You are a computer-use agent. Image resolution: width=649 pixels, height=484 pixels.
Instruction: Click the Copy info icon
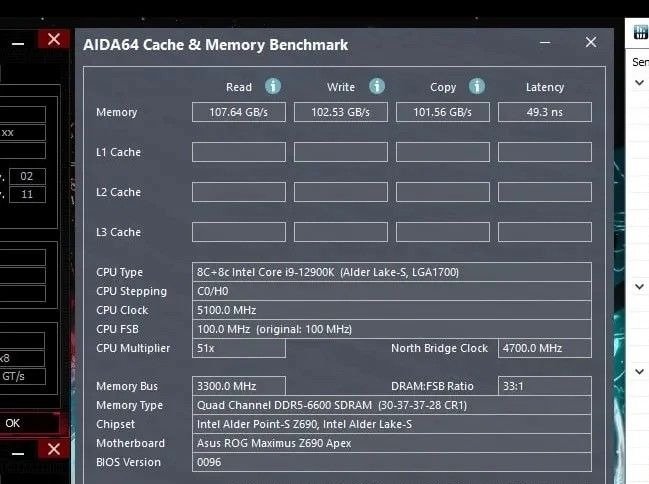pos(477,86)
